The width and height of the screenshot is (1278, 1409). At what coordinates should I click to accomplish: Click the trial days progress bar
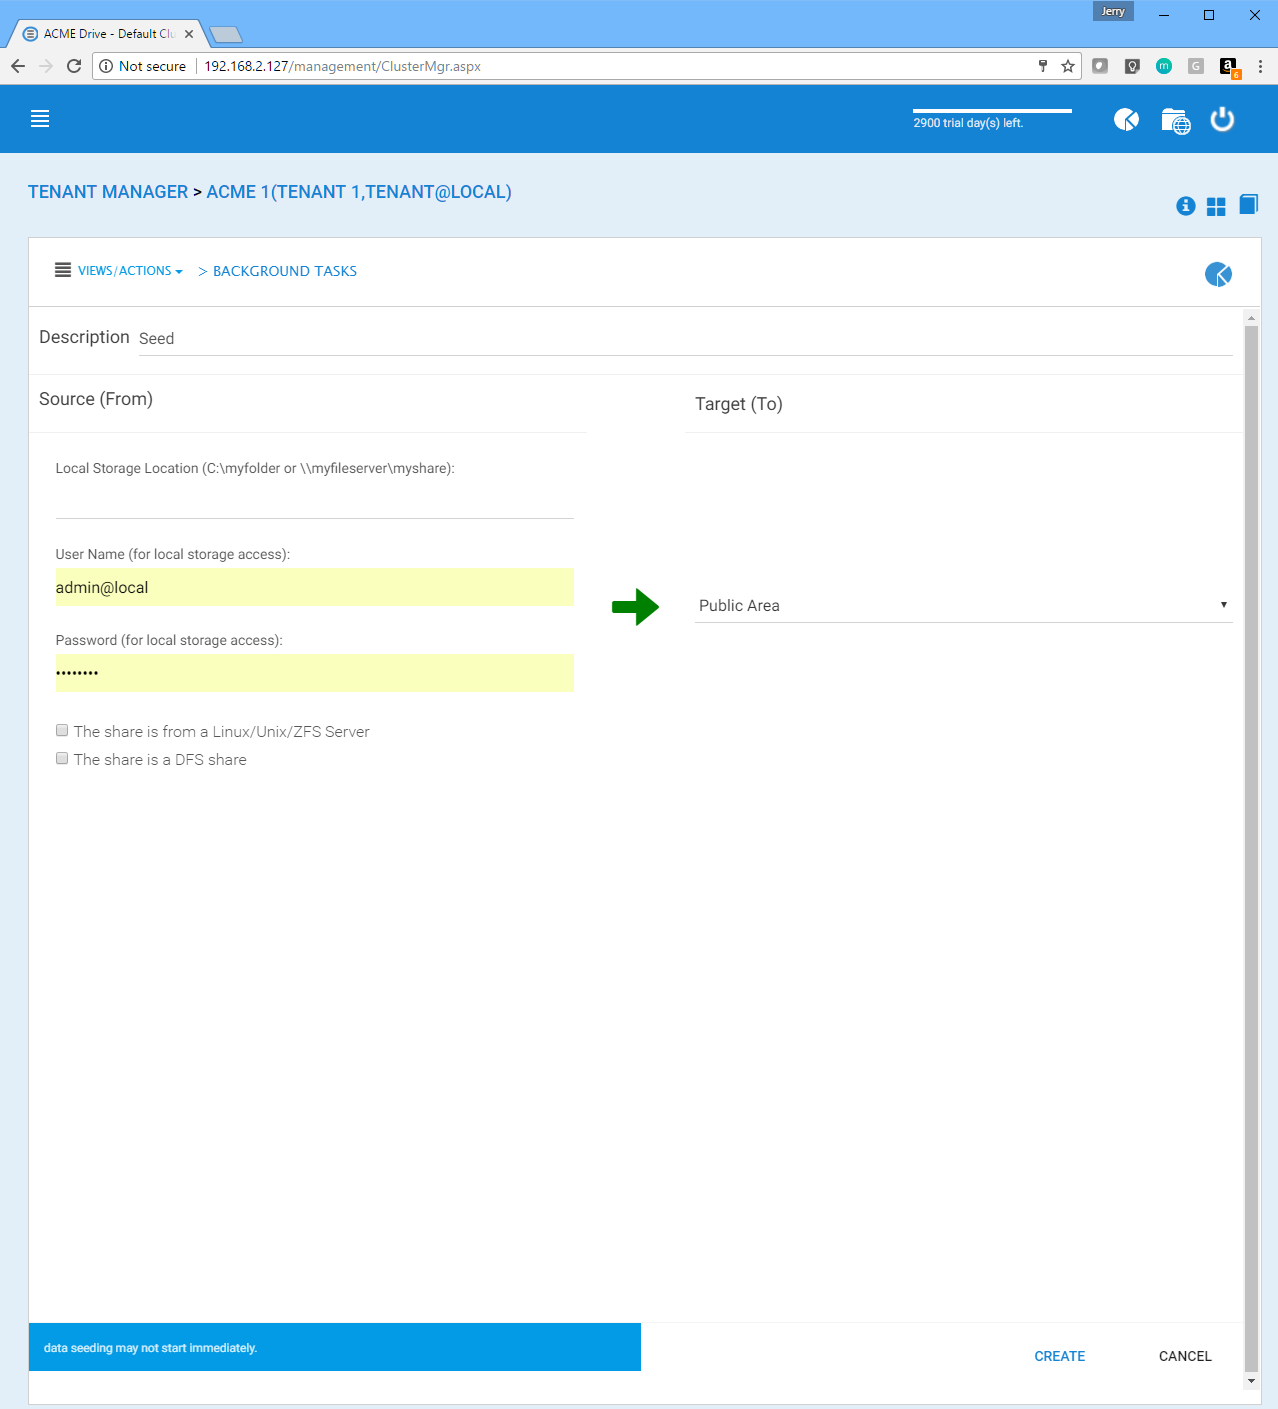pos(992,111)
